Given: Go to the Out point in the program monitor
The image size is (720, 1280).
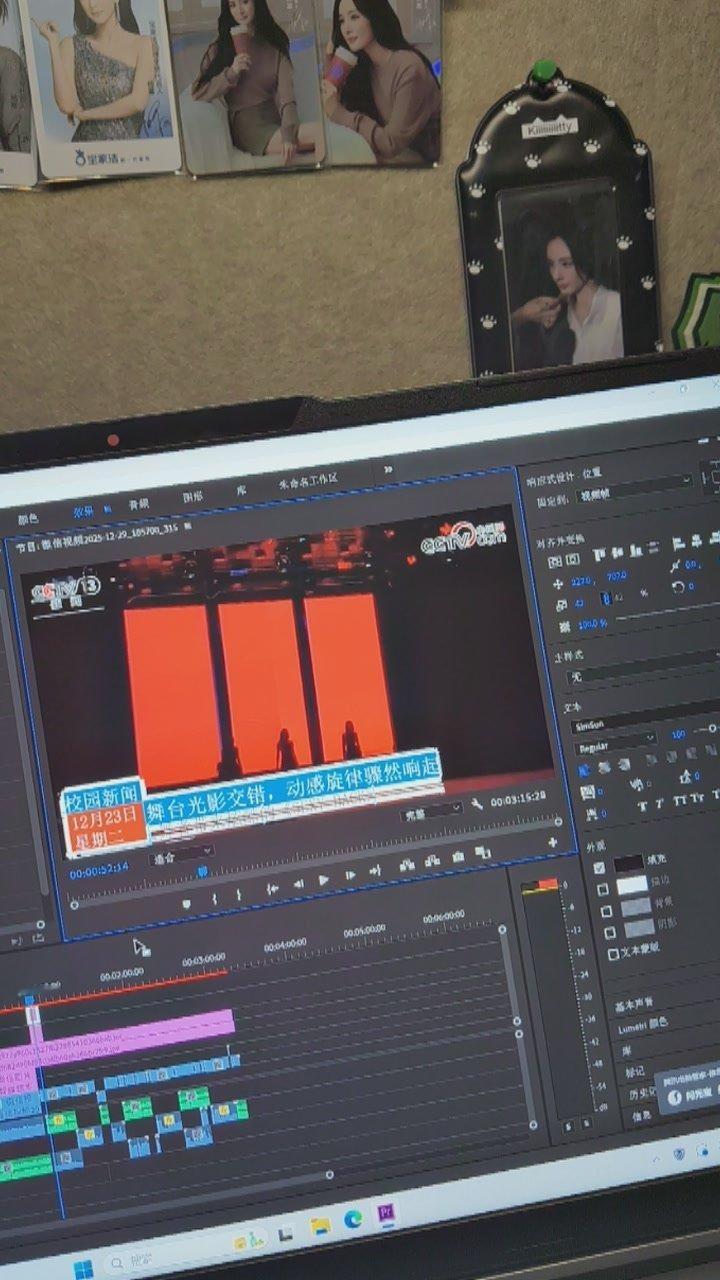Looking at the screenshot, I should (375, 871).
